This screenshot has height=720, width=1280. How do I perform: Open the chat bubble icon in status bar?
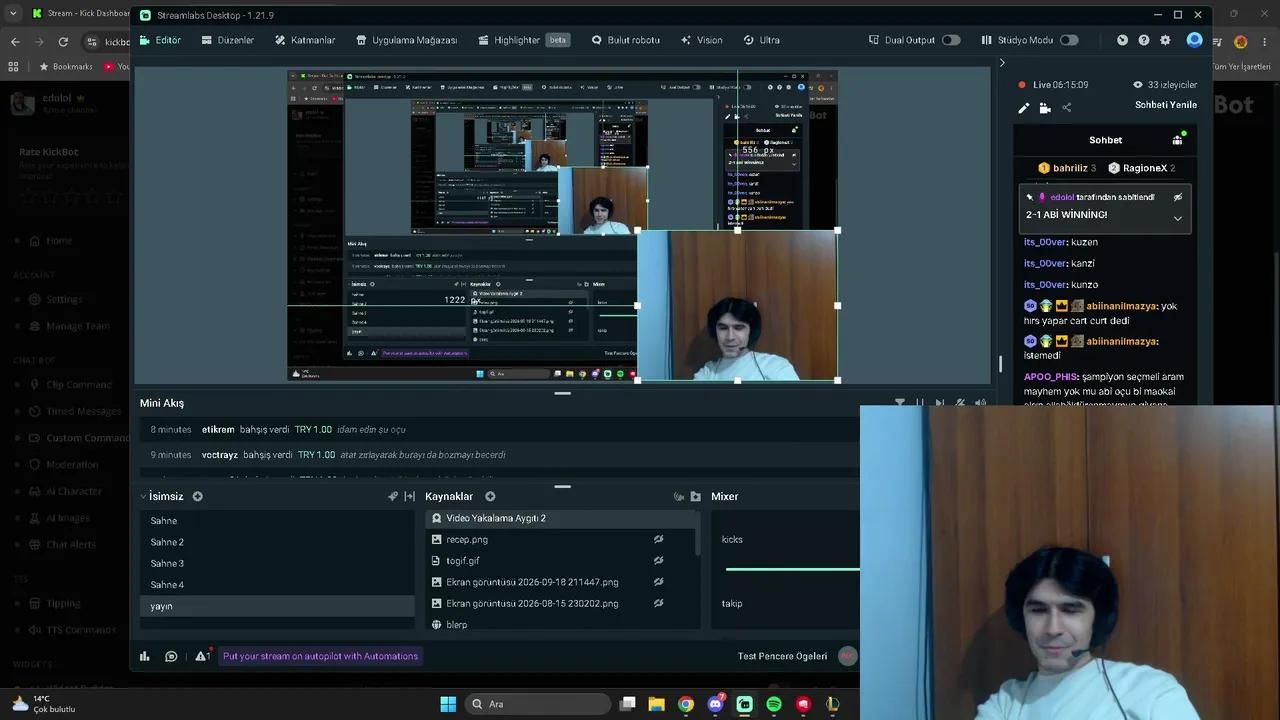pyautogui.click(x=171, y=656)
